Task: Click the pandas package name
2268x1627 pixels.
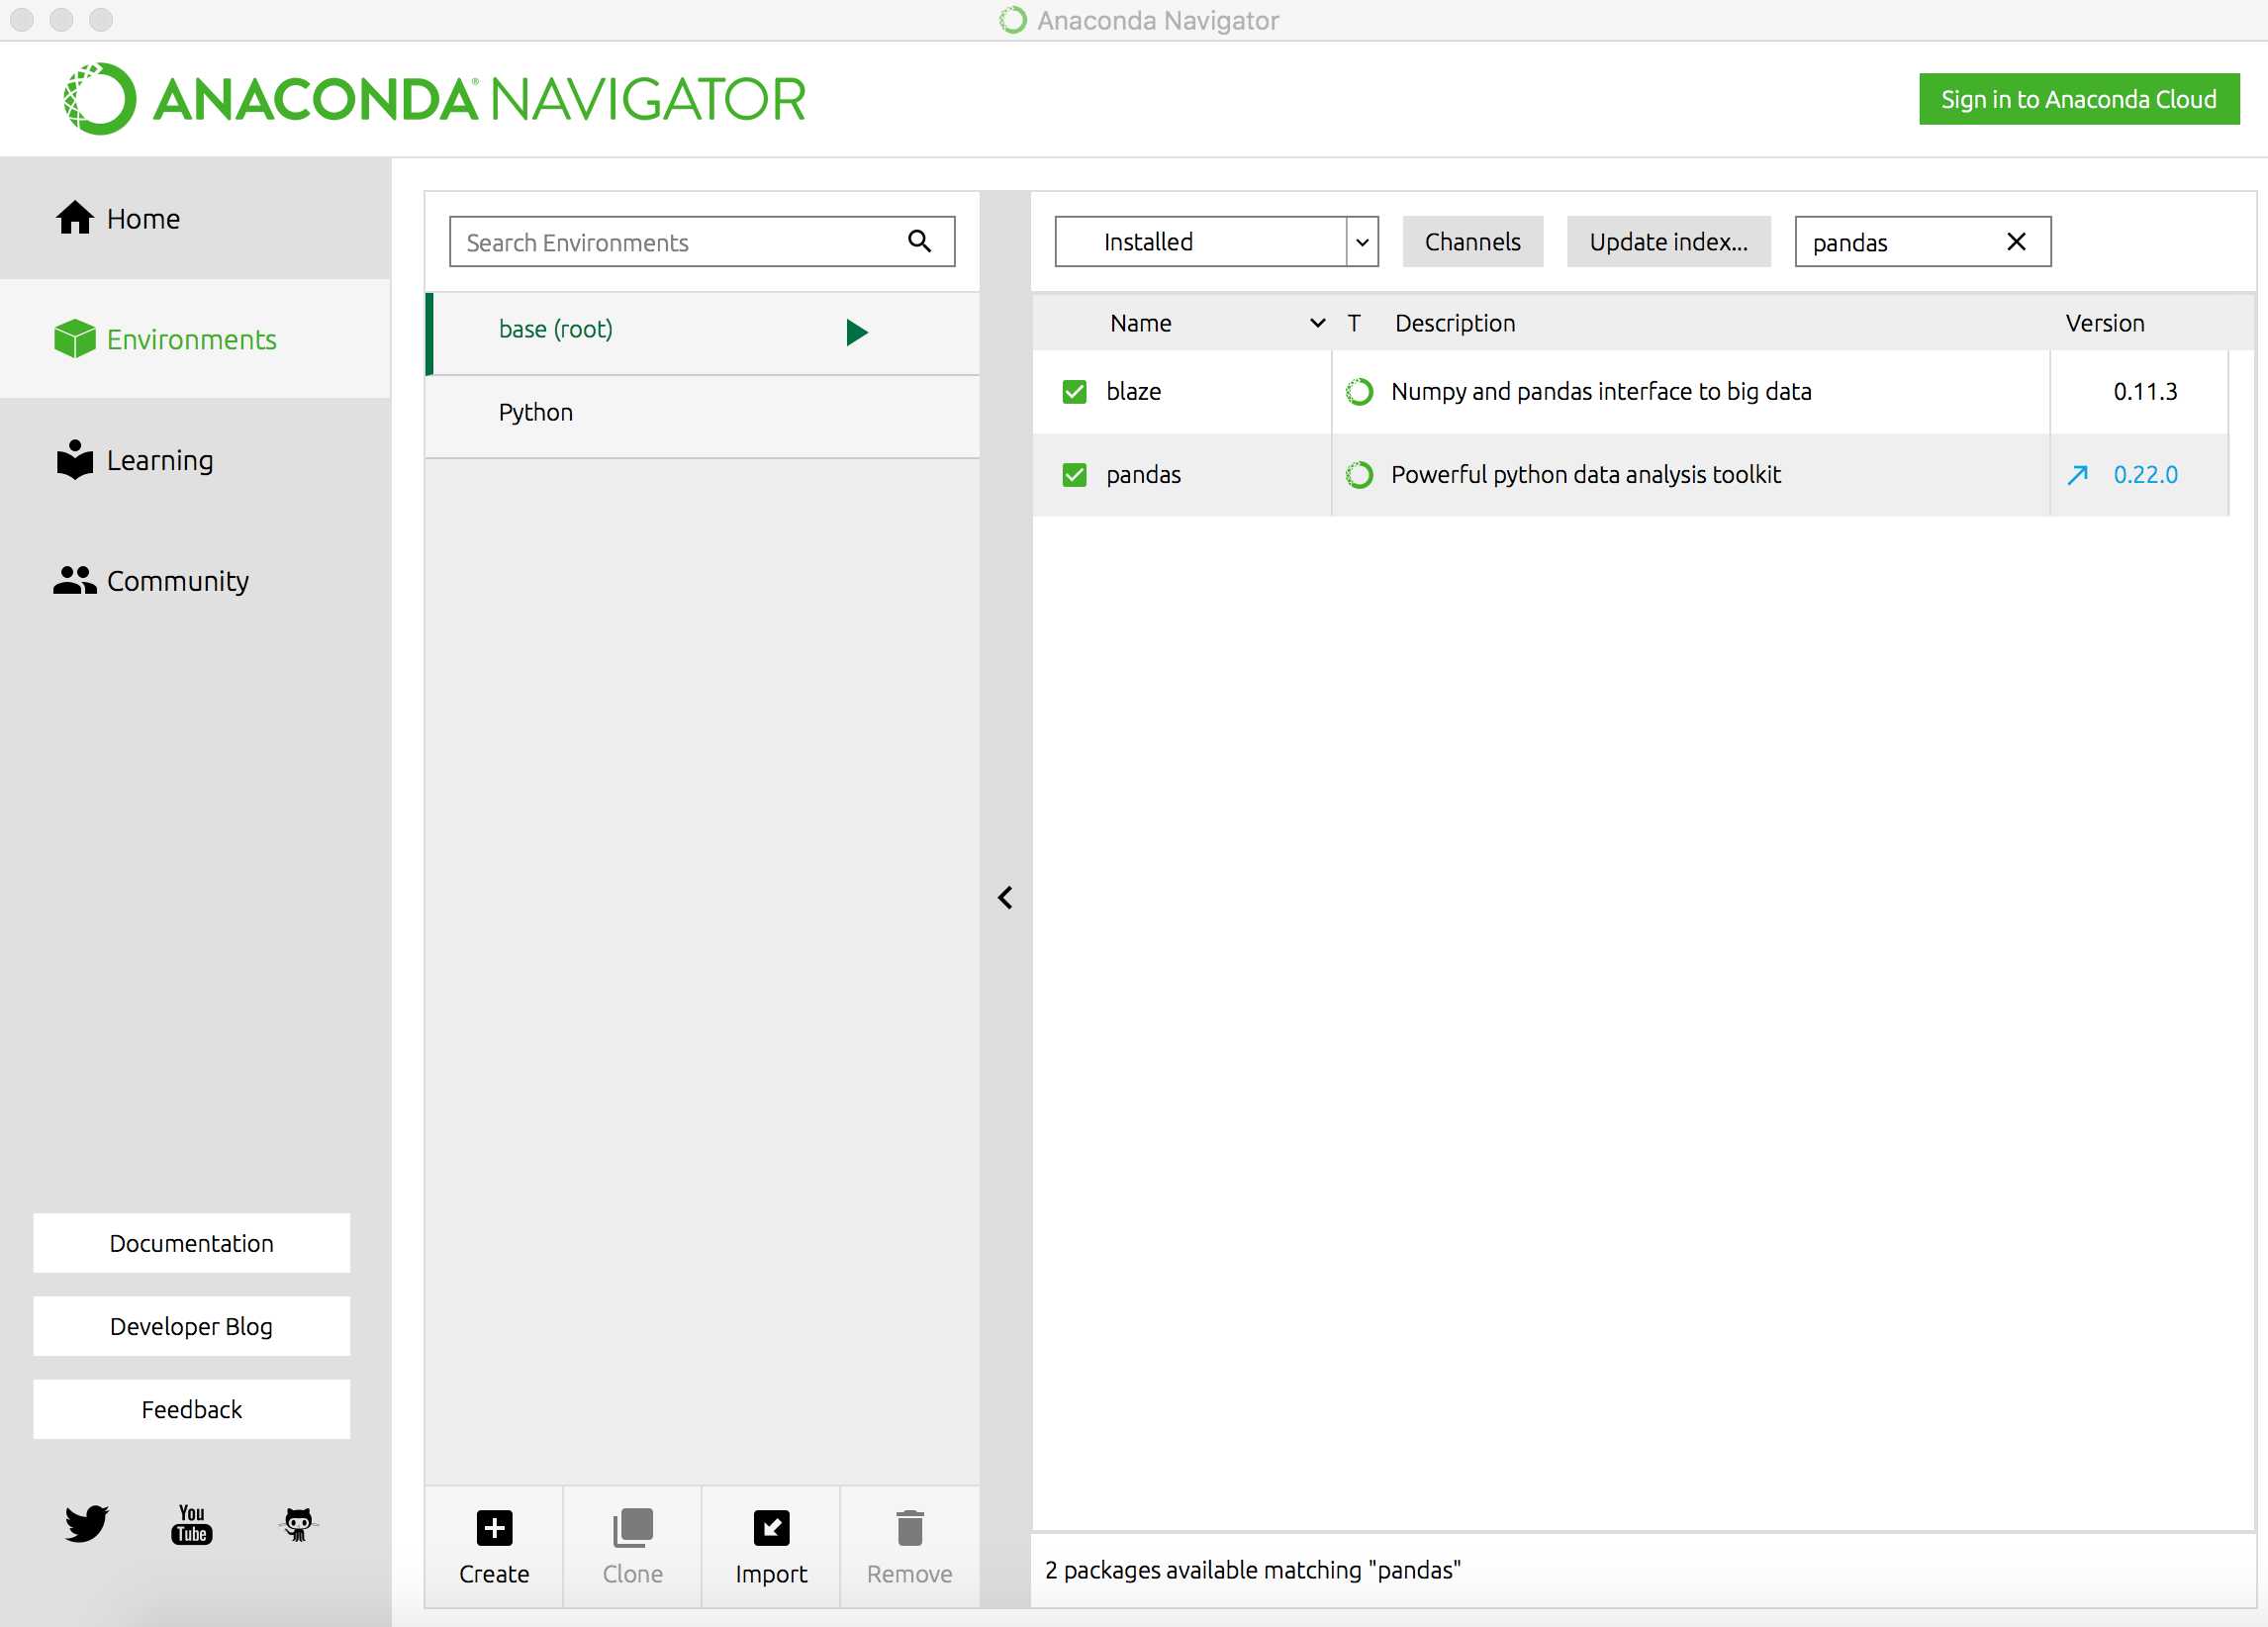Action: 1143,474
